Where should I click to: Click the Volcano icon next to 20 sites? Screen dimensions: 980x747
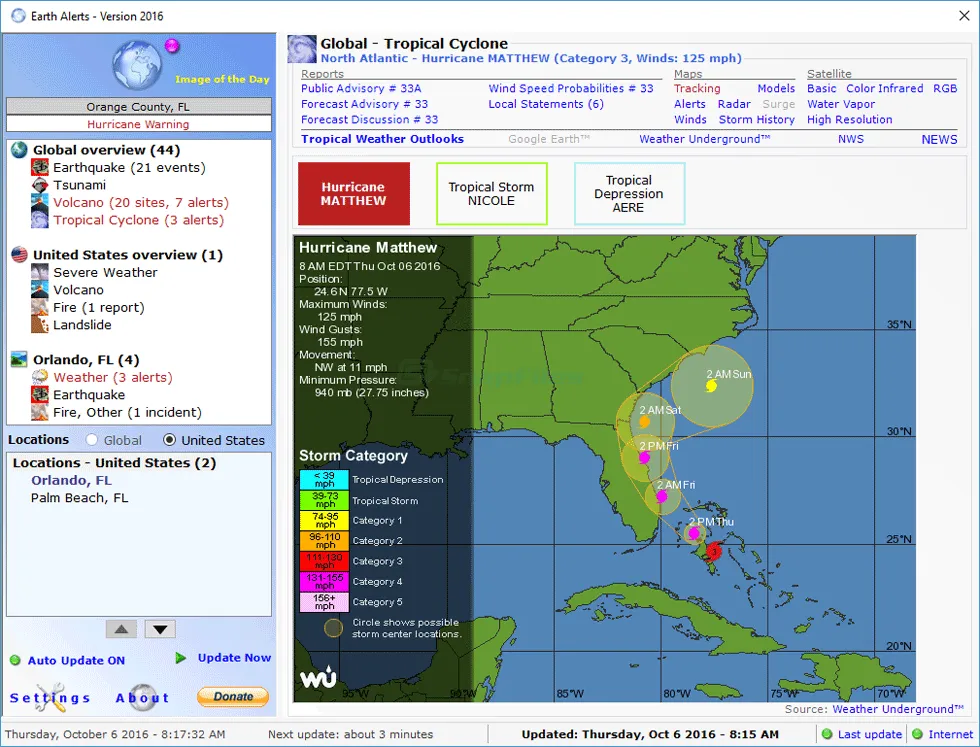(x=39, y=203)
